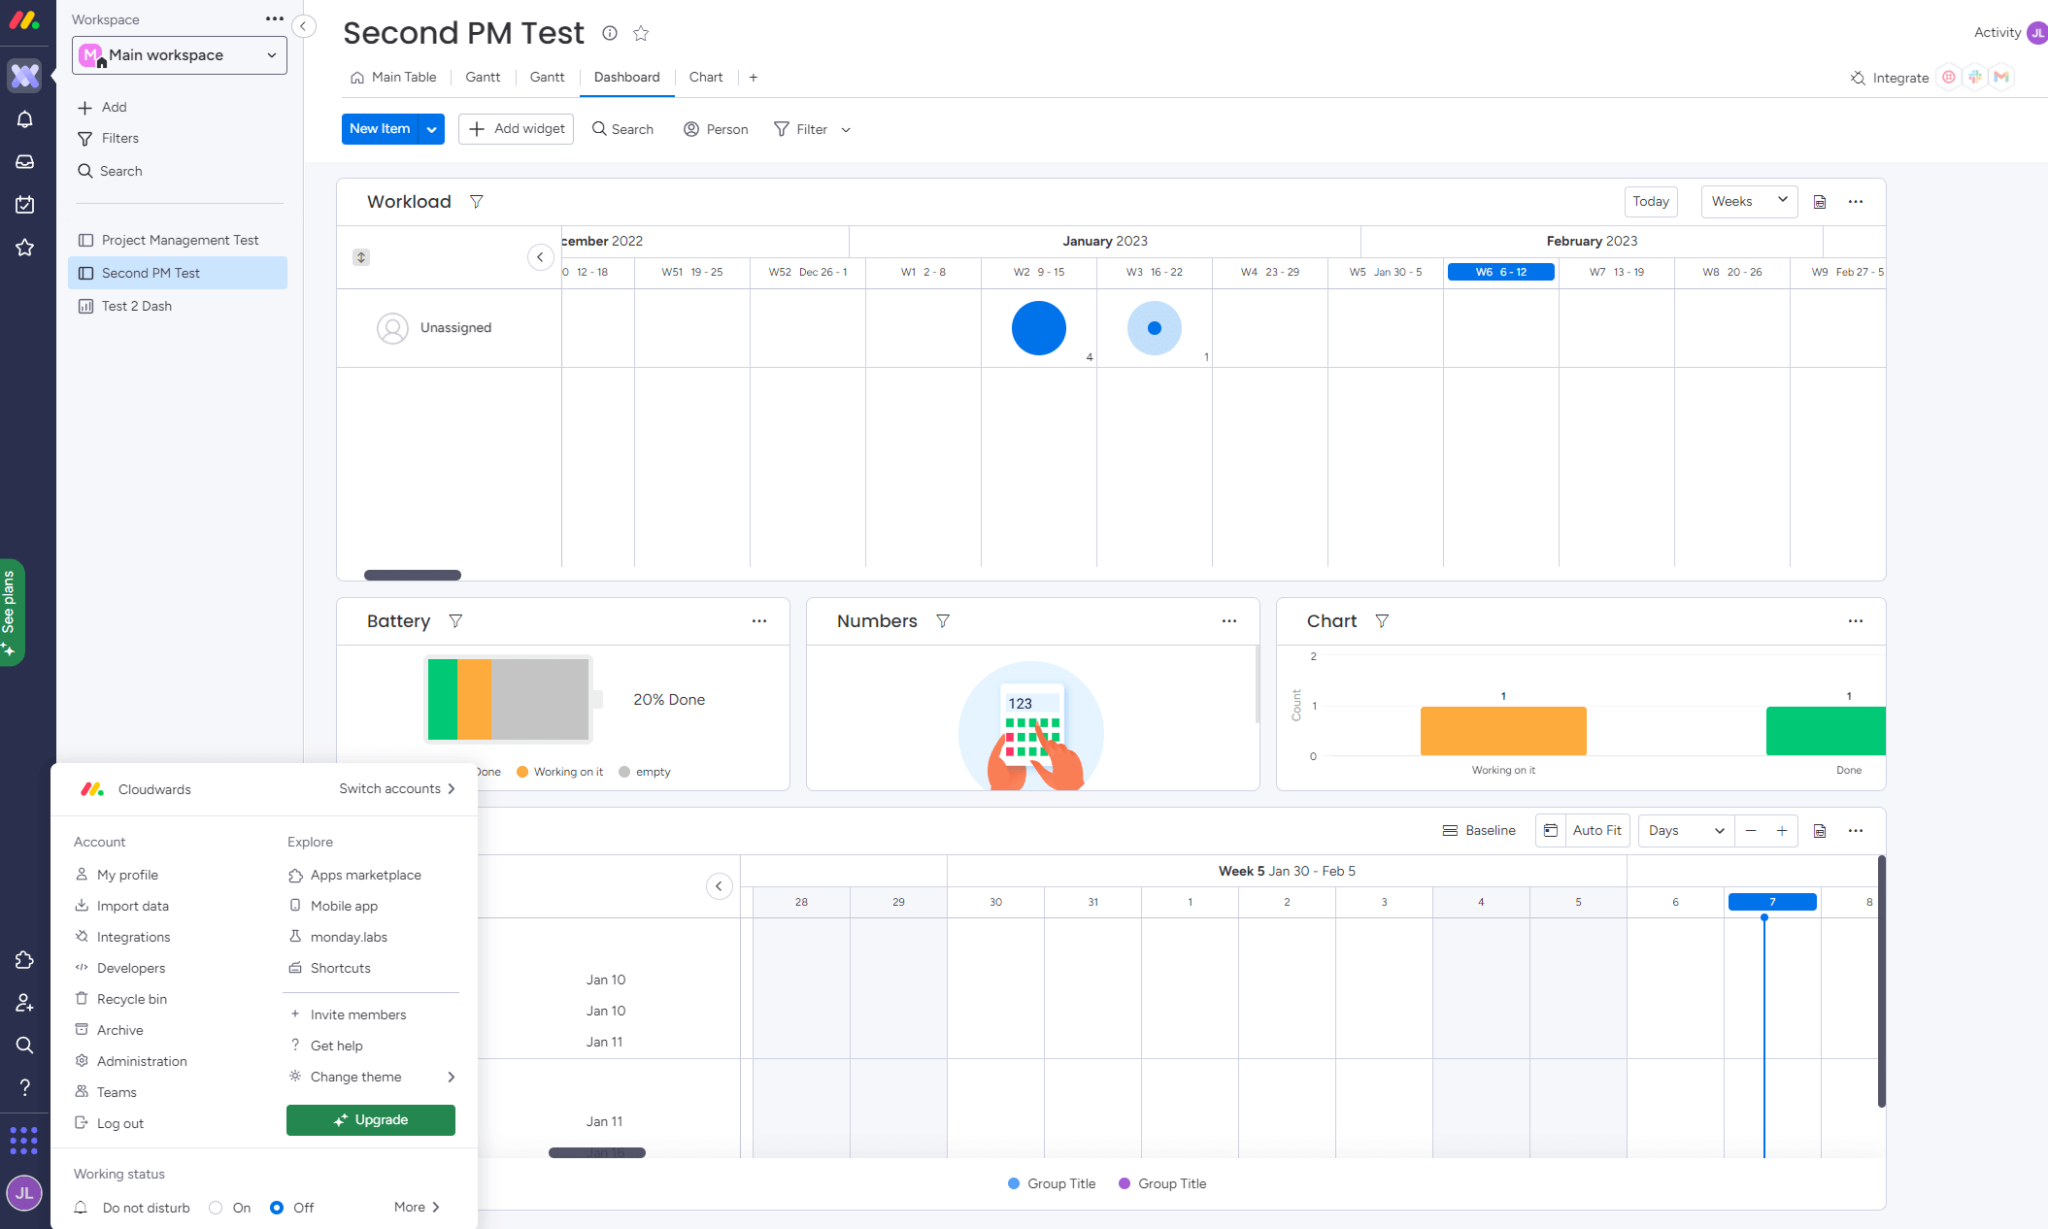2048x1229 pixels.
Task: Create a New Item
Action: click(x=380, y=129)
